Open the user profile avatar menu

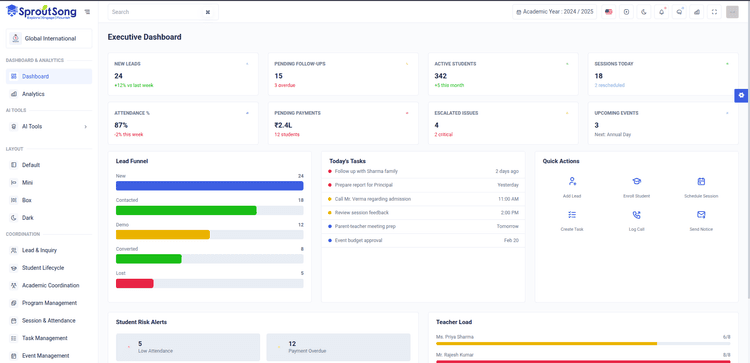[732, 12]
